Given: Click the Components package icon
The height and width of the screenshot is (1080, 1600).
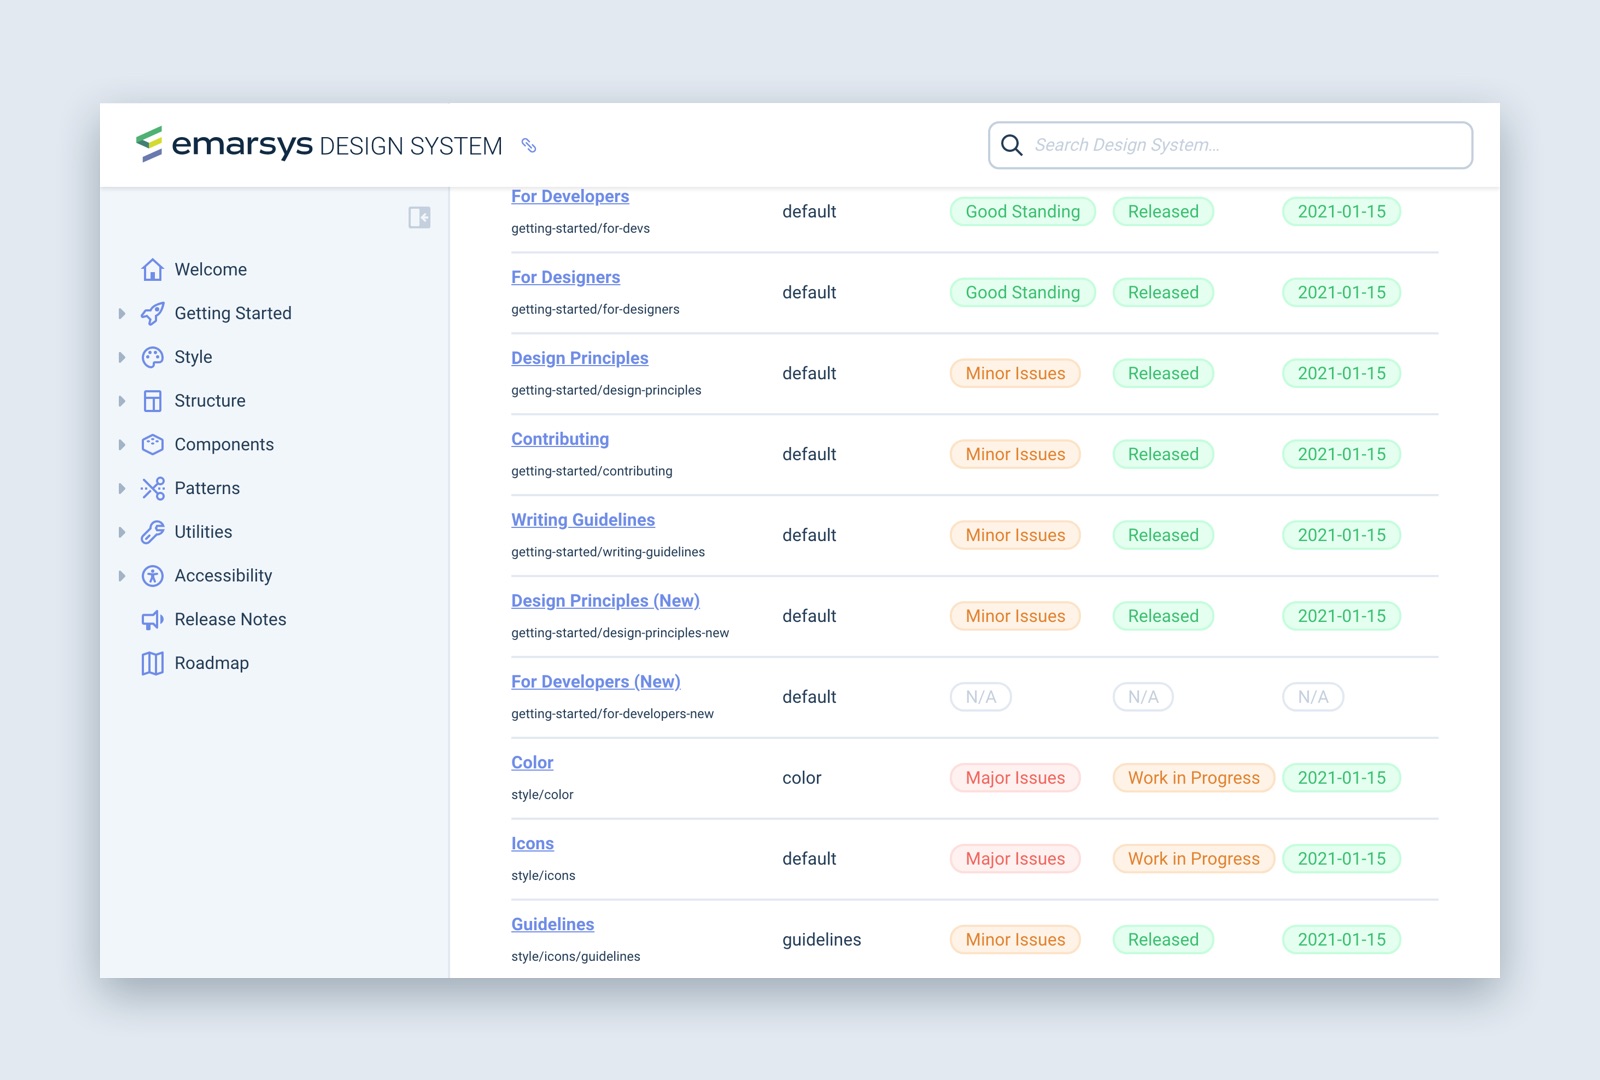Looking at the screenshot, I should point(152,444).
